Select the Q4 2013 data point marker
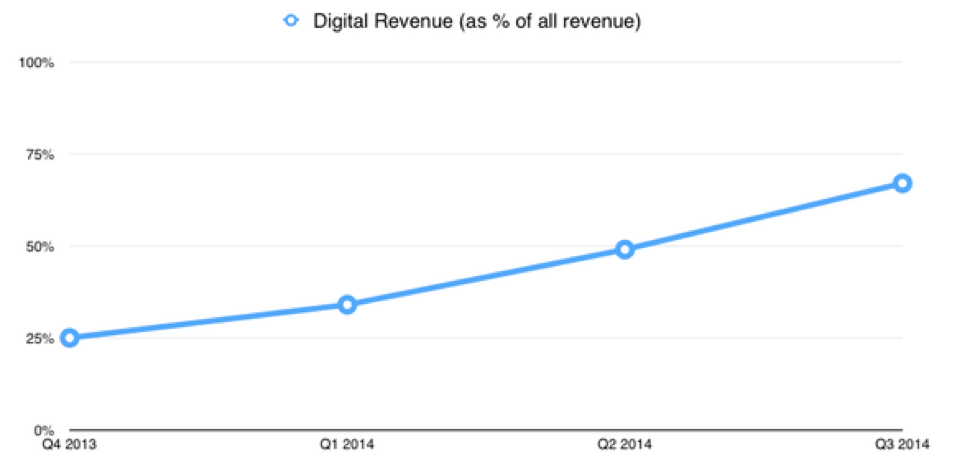 [69, 338]
